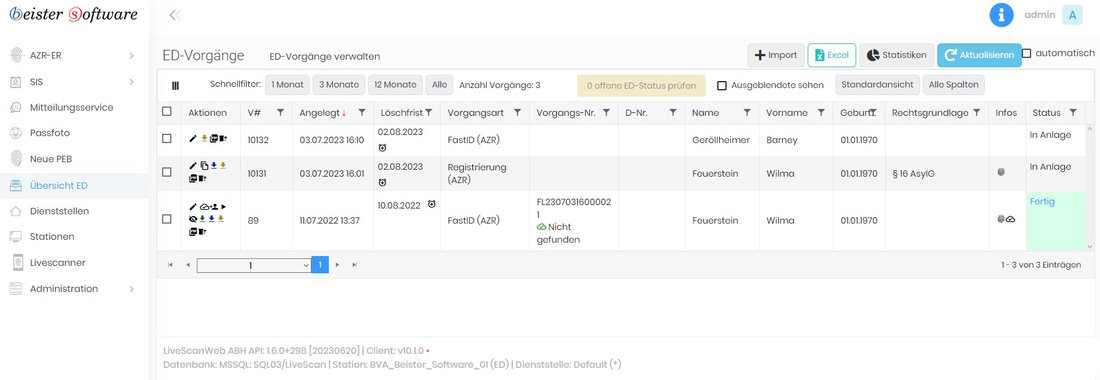Open the Angelegt column filter

[362, 112]
